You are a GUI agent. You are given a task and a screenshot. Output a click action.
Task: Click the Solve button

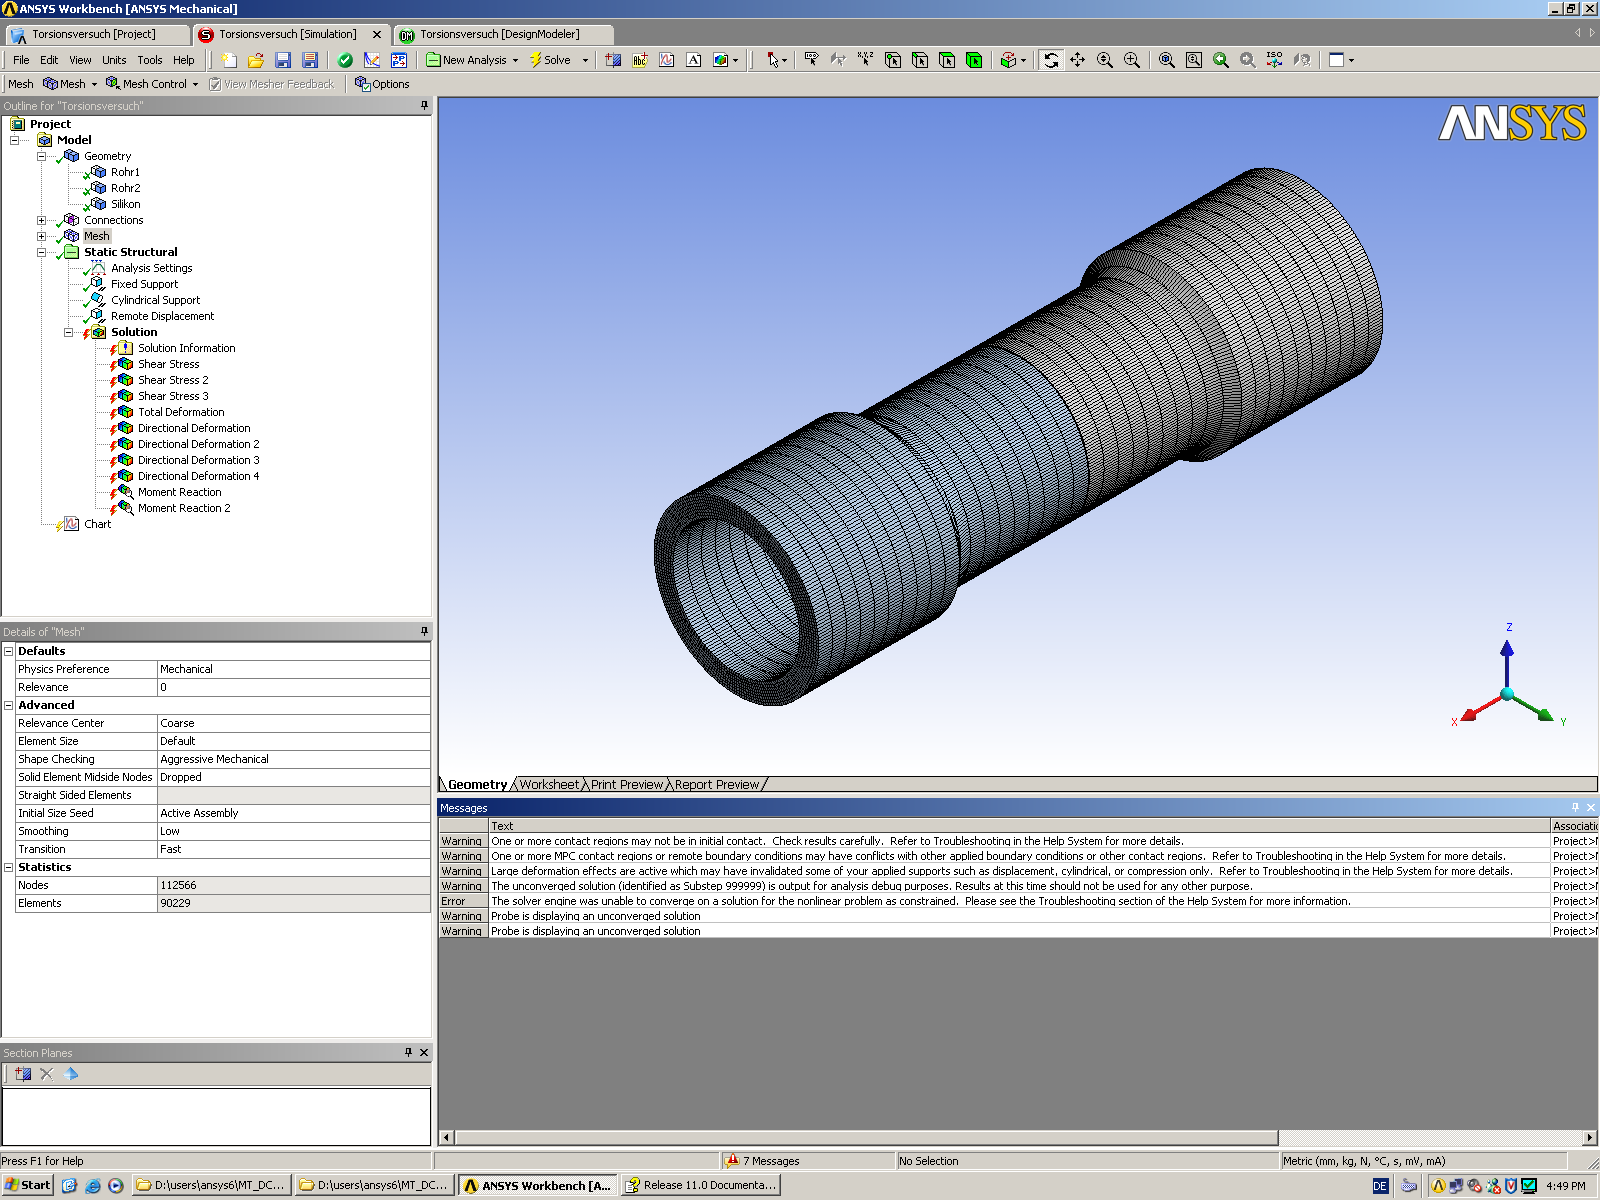tap(550, 60)
